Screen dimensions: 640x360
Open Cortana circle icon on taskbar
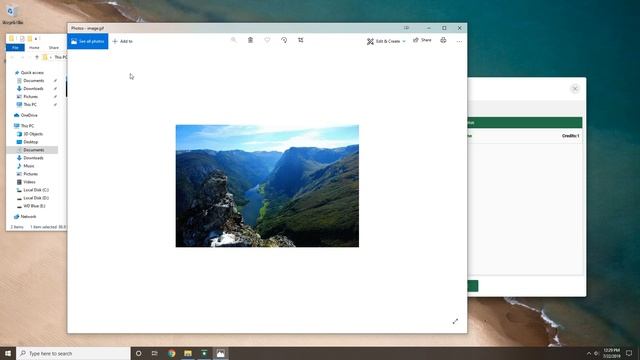click(138, 353)
